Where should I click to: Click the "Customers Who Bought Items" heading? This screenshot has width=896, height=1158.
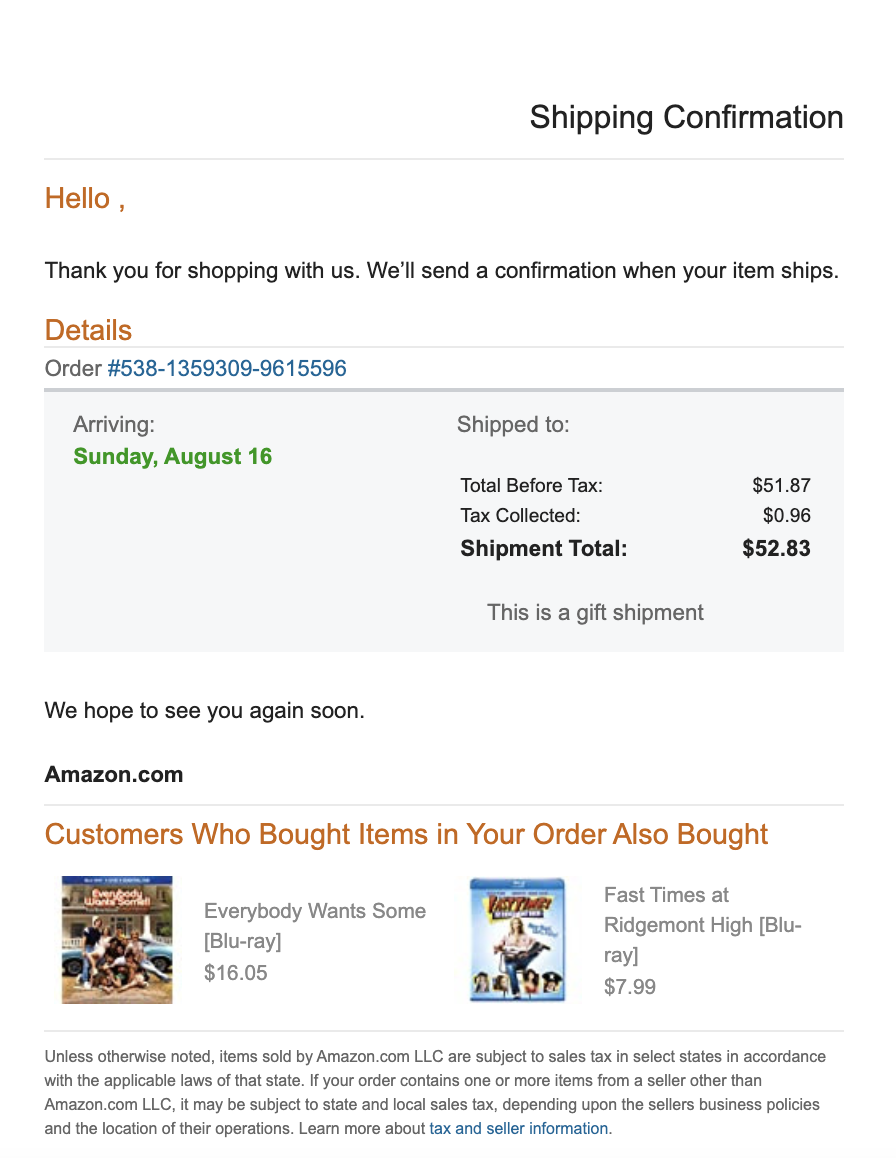(406, 834)
